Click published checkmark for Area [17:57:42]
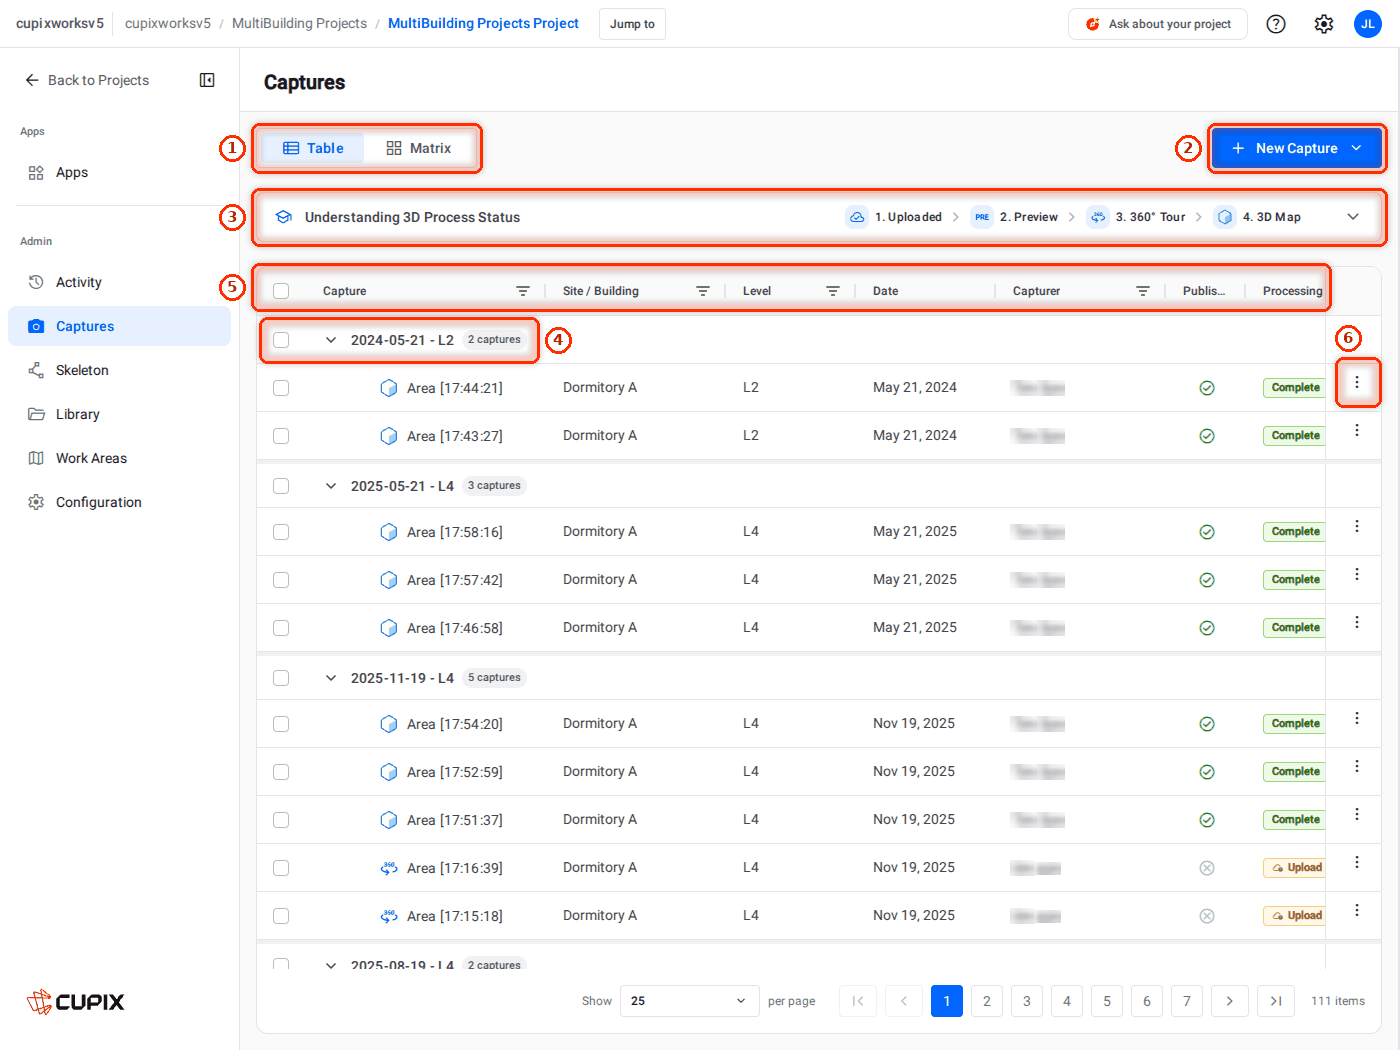The height and width of the screenshot is (1050, 1400). 1207,580
